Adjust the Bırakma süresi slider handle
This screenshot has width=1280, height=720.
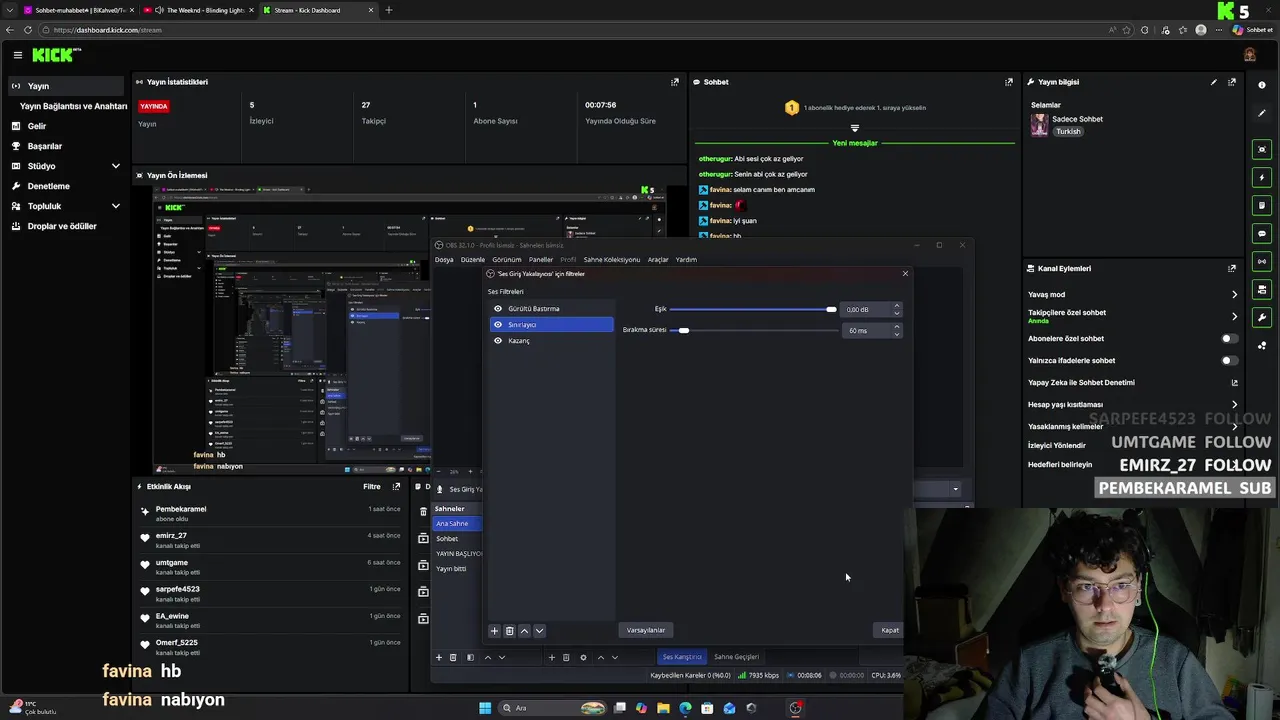(x=684, y=330)
